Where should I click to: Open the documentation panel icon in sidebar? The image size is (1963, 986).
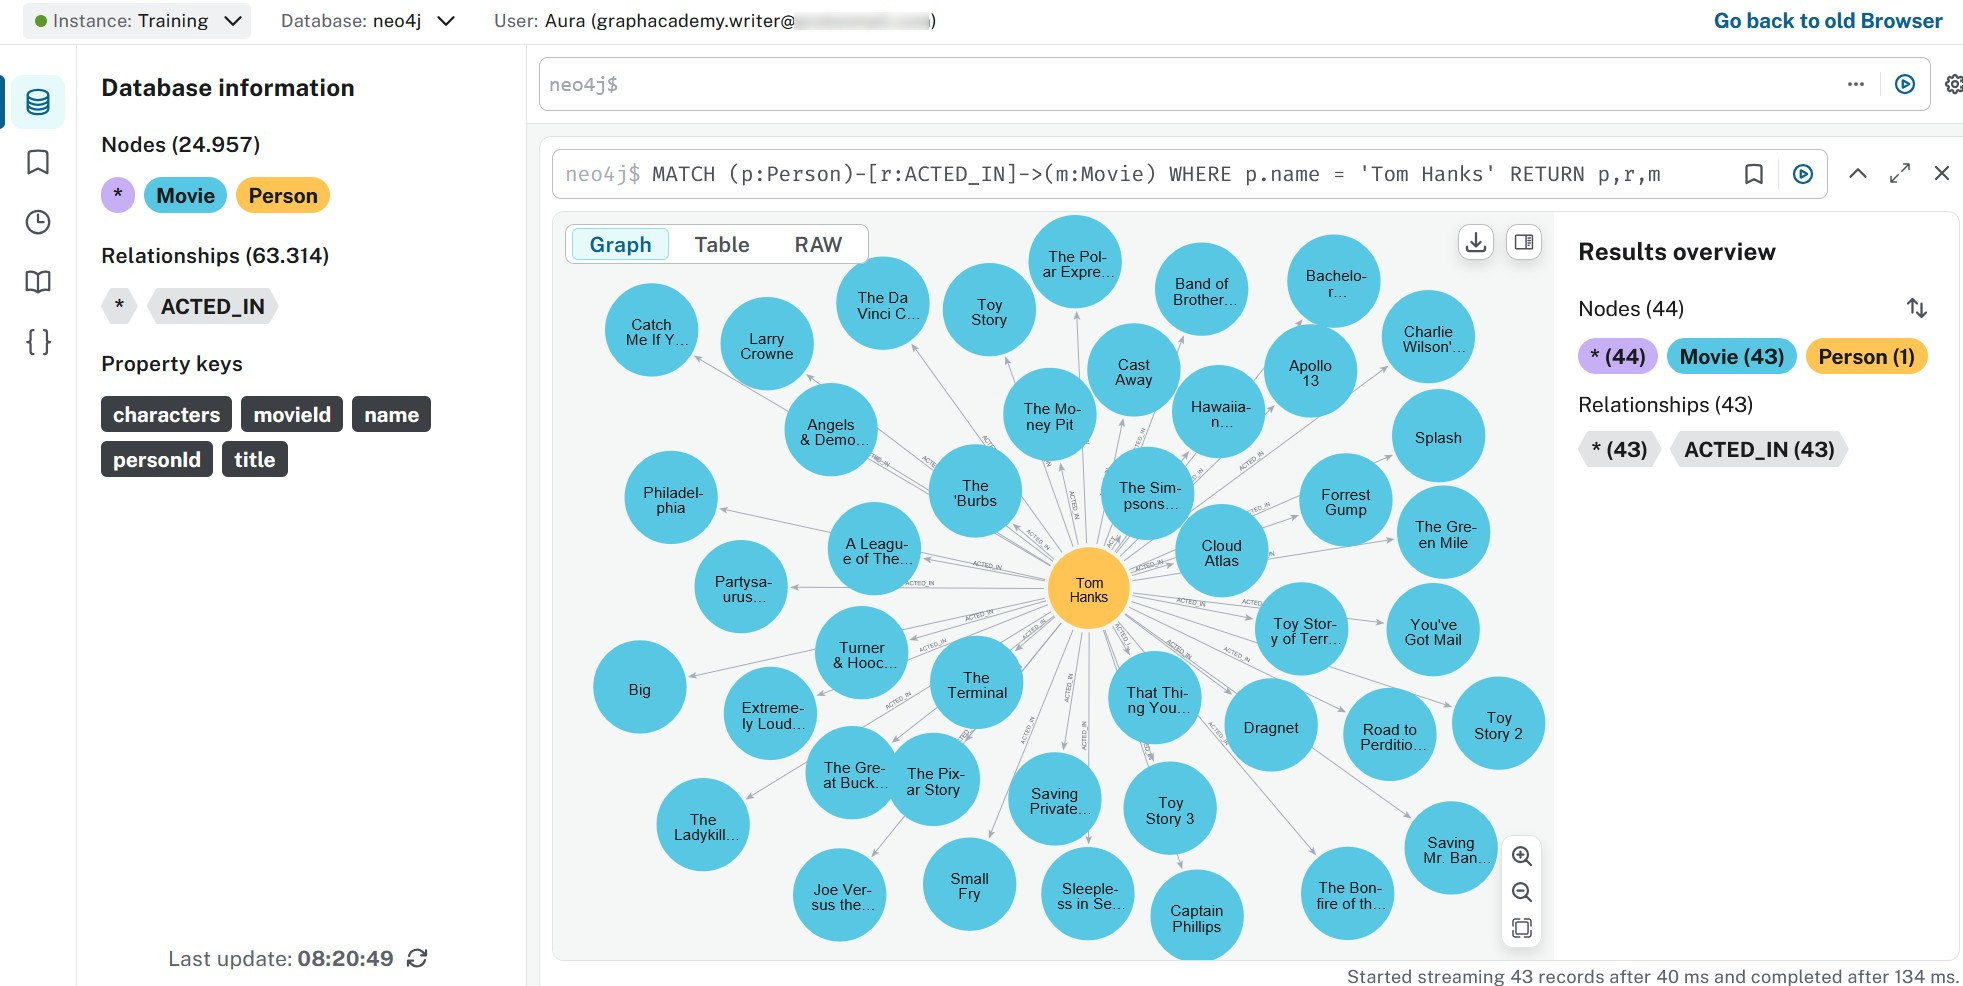pos(37,282)
